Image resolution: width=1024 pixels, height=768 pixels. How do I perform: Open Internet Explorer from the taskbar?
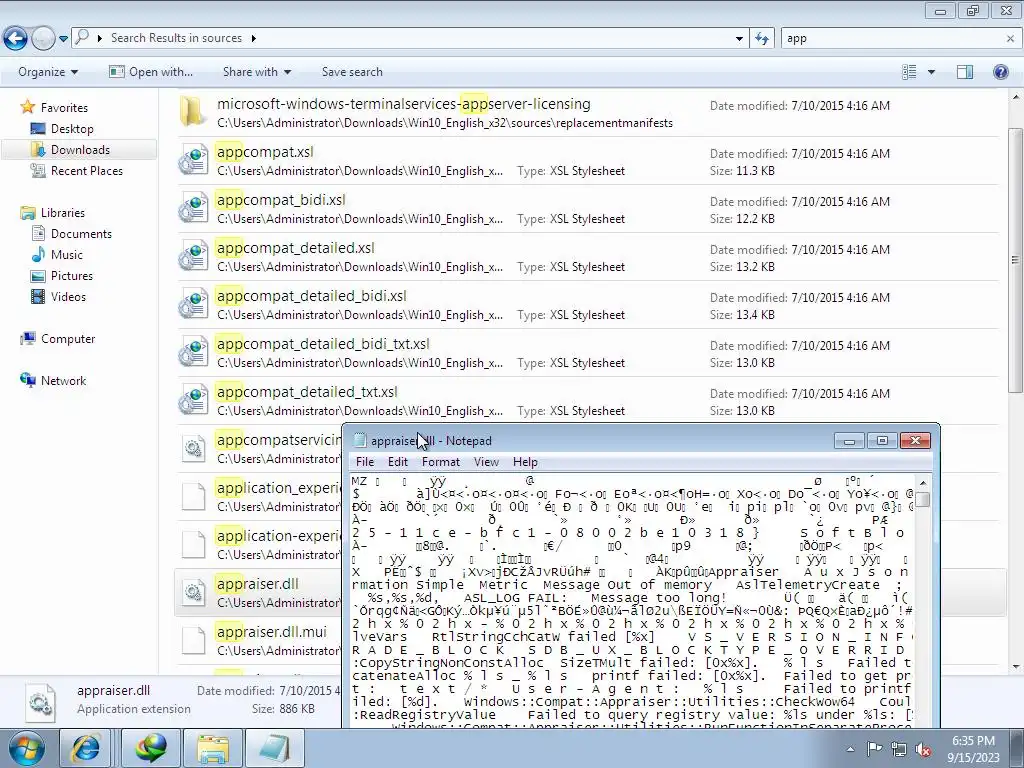coord(86,748)
